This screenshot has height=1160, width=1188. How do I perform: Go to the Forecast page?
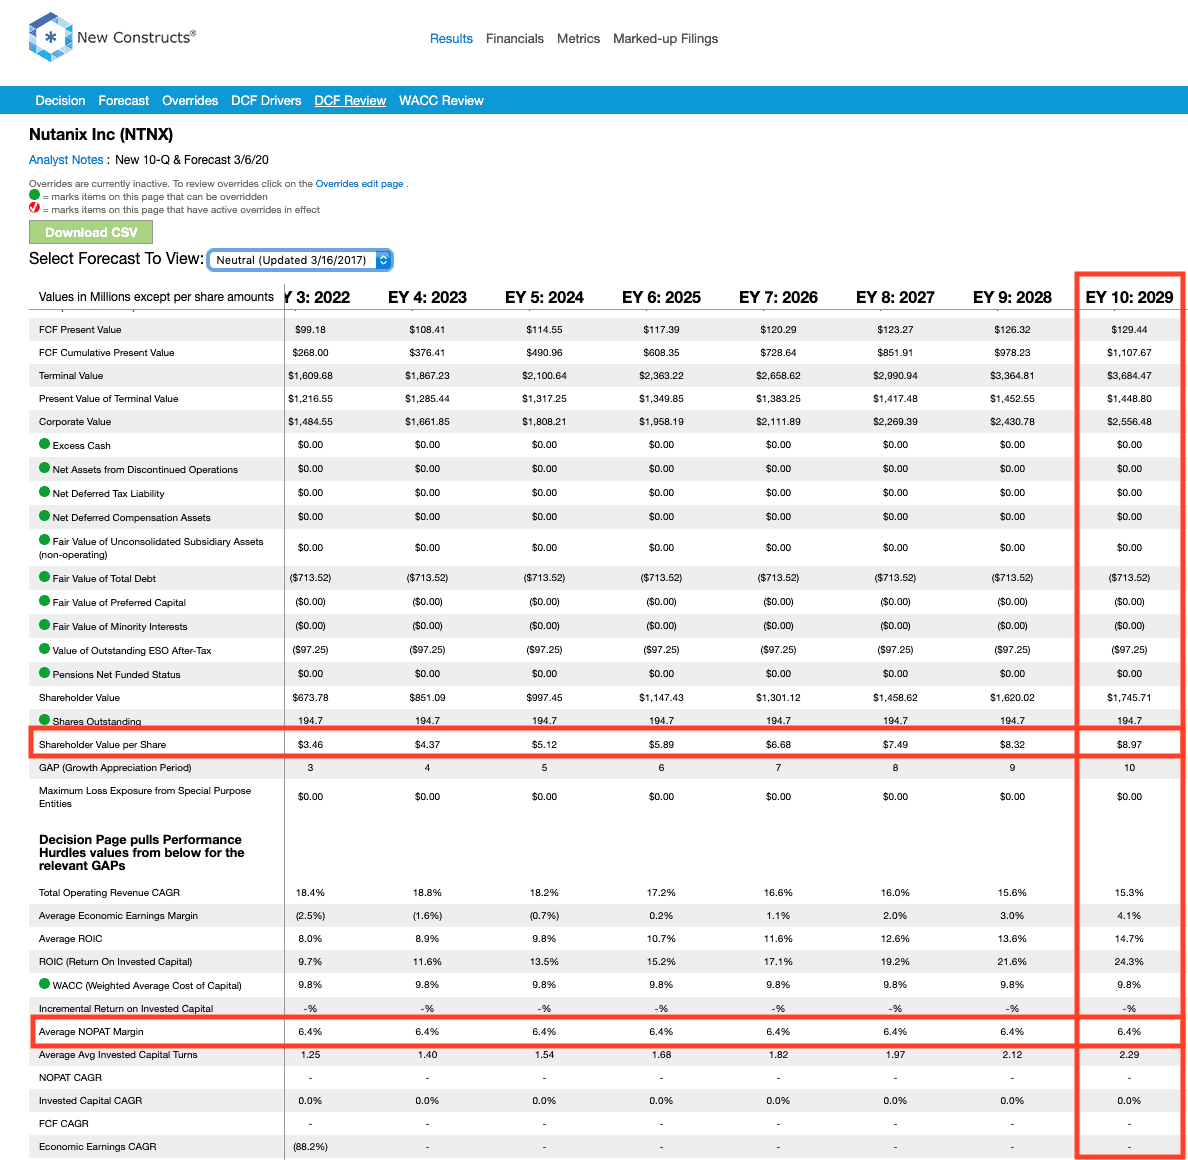(x=123, y=101)
